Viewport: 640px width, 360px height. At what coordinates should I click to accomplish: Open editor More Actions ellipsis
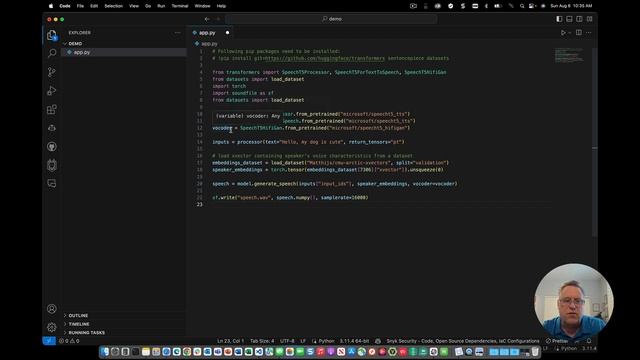[x=589, y=33]
